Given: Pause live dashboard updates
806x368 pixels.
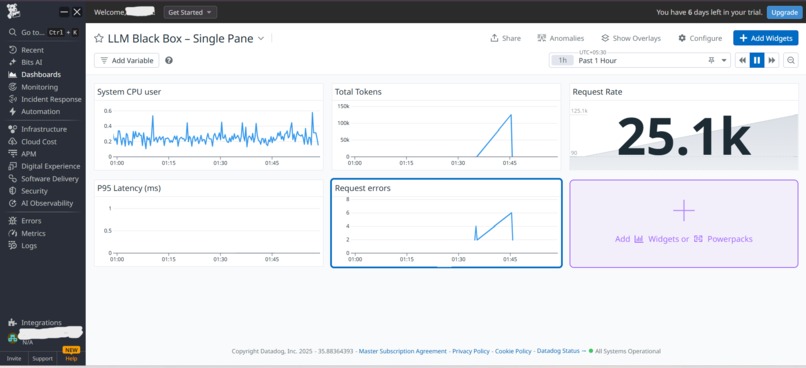Looking at the screenshot, I should (757, 60).
